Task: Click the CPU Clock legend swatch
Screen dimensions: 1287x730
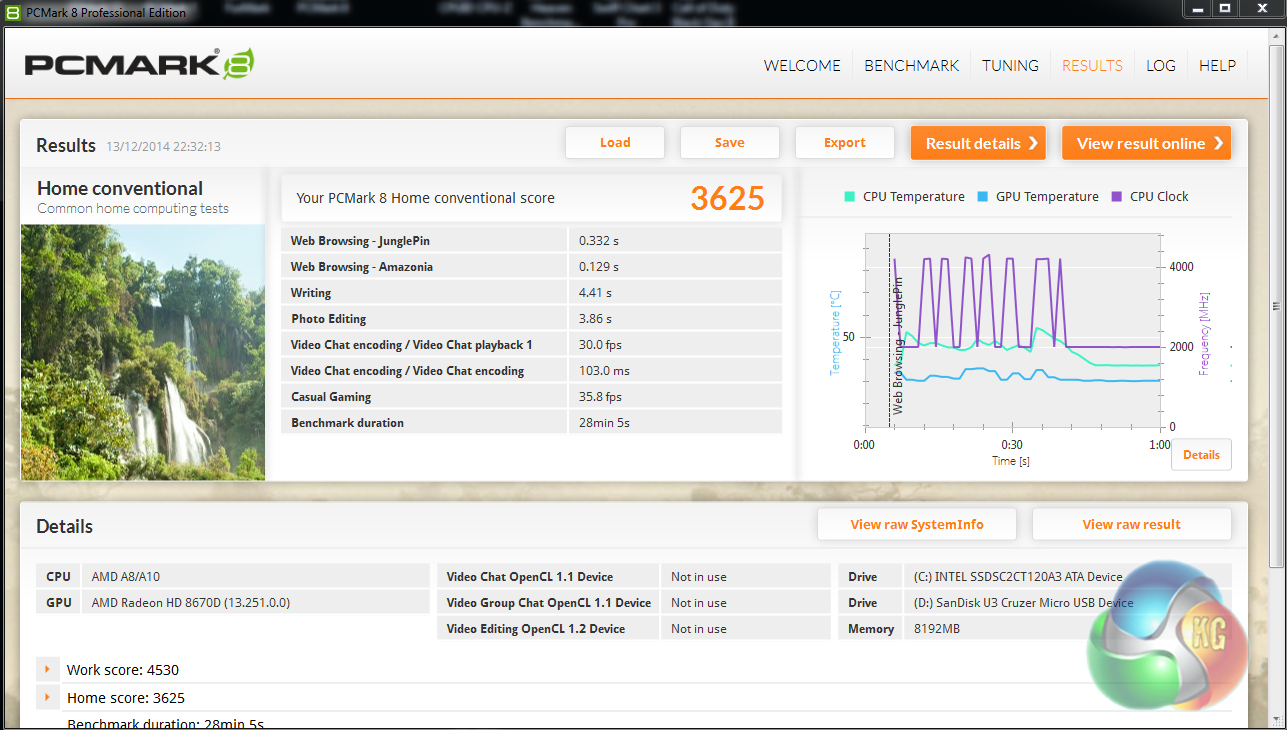Action: tap(1117, 197)
